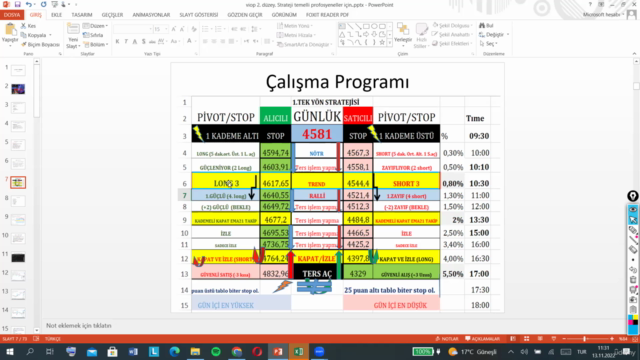
Task: Select the pointer tool in annotation toolbar
Action: click(633, 220)
